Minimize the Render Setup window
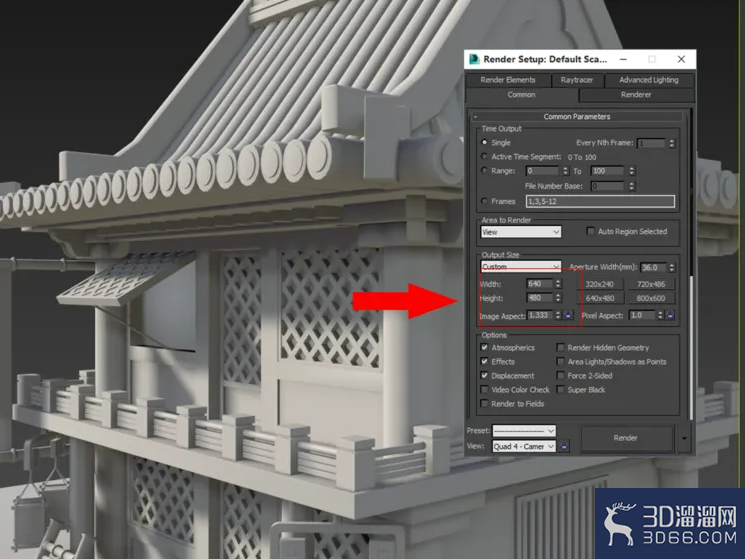745x559 pixels. point(623,59)
